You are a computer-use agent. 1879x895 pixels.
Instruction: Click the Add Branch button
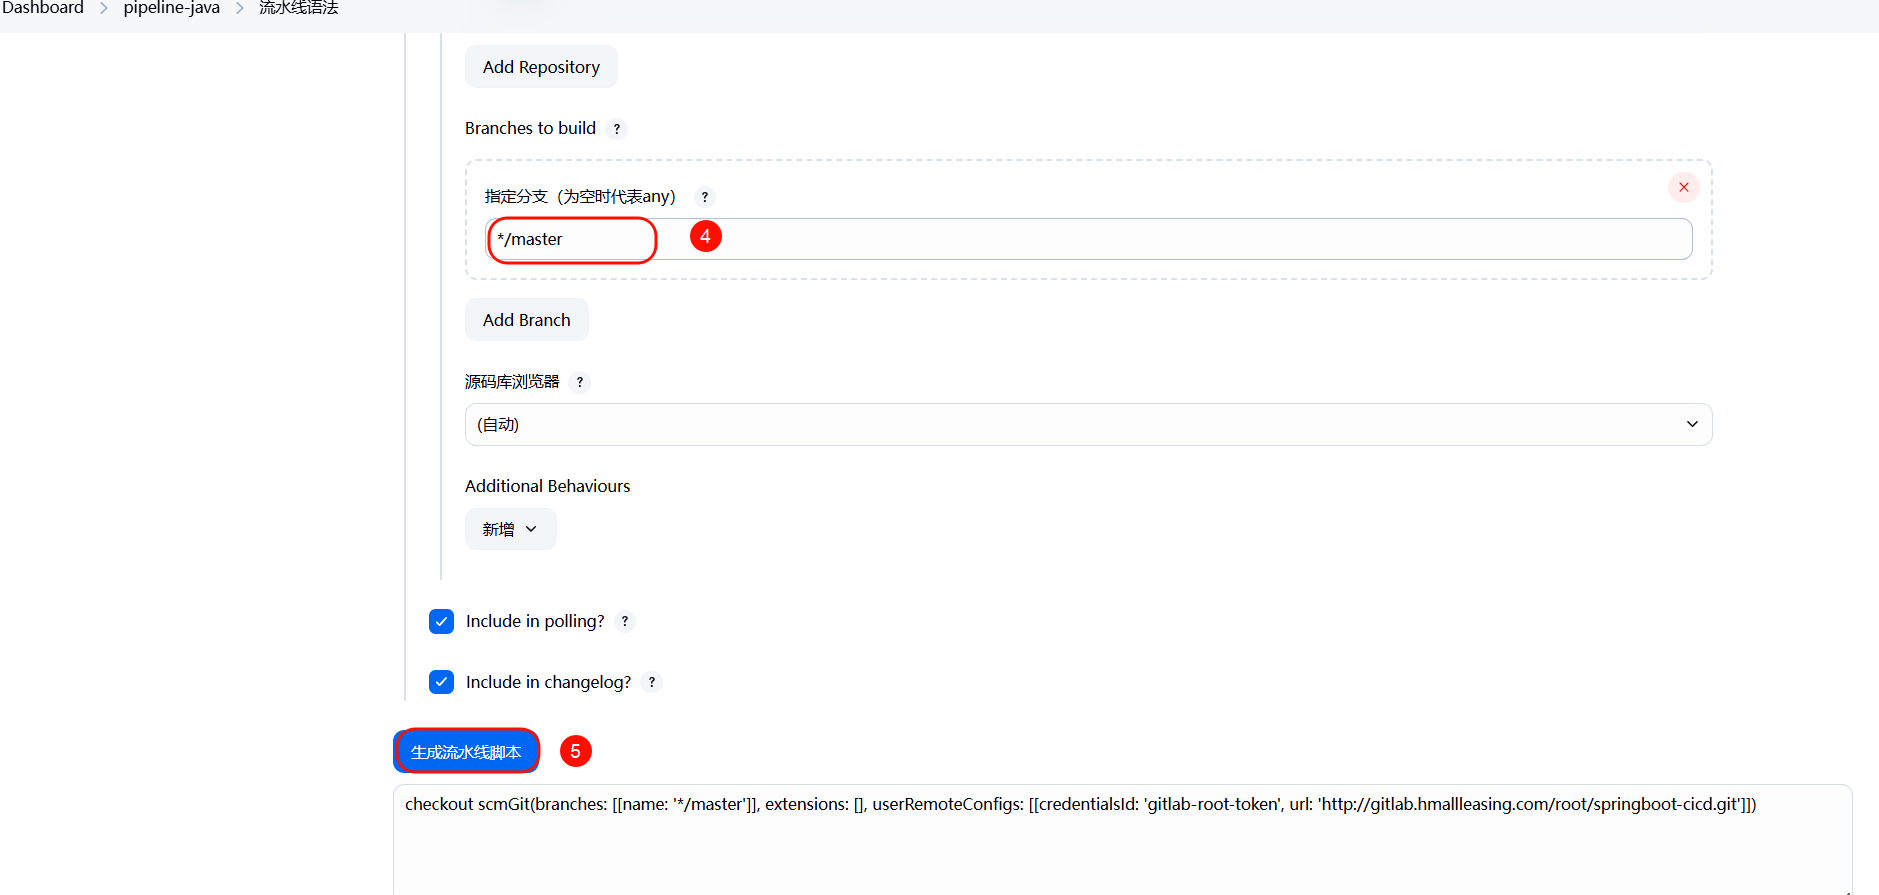526,320
